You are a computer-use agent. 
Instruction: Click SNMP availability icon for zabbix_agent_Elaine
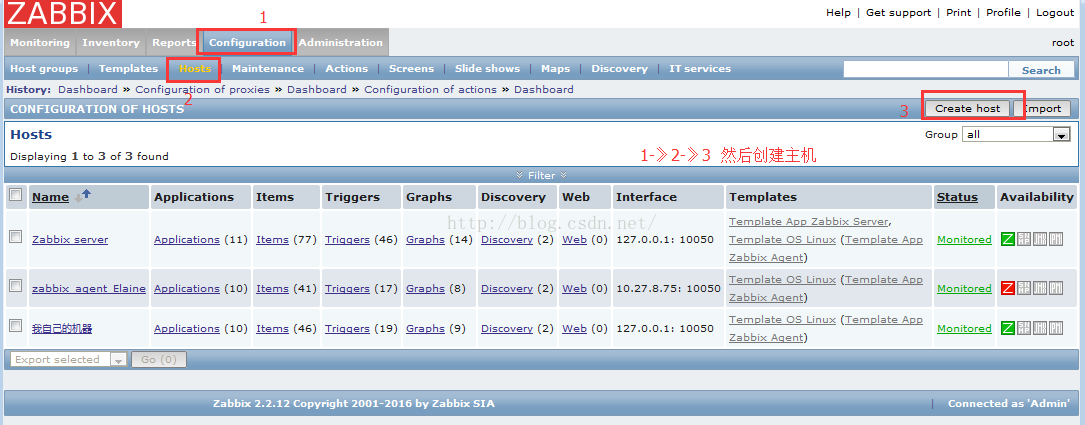tap(1024, 288)
